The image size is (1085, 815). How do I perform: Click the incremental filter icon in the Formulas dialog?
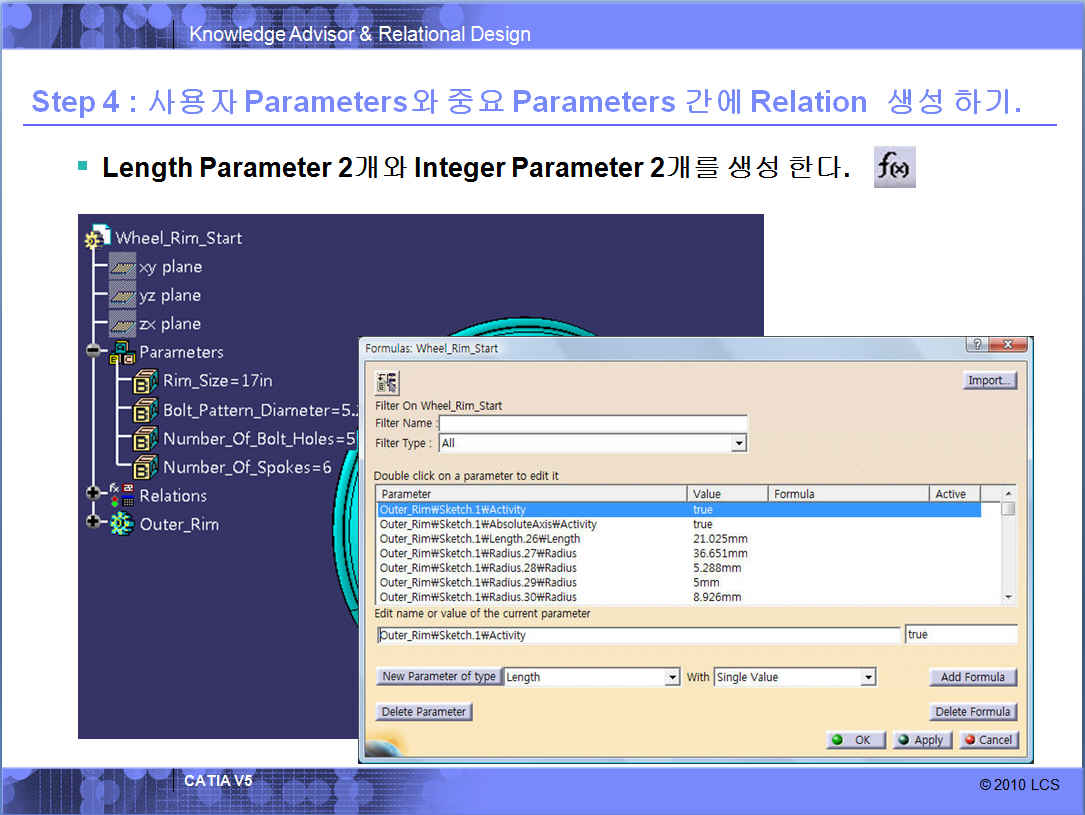pos(386,382)
